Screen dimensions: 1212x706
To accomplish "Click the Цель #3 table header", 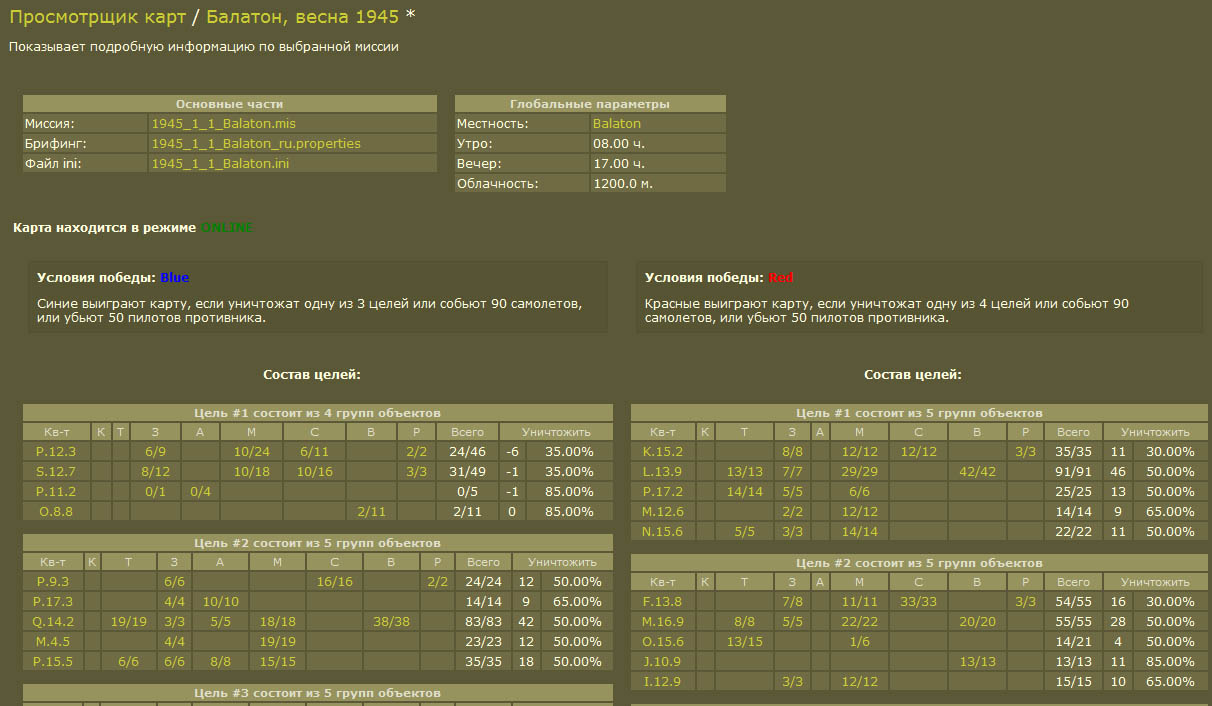I will pos(317,694).
